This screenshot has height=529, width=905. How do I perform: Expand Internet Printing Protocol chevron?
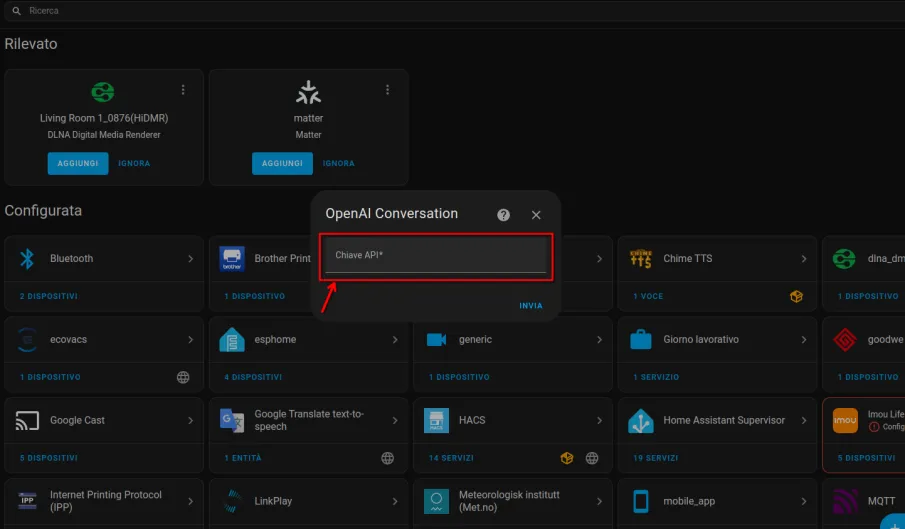tap(190, 501)
